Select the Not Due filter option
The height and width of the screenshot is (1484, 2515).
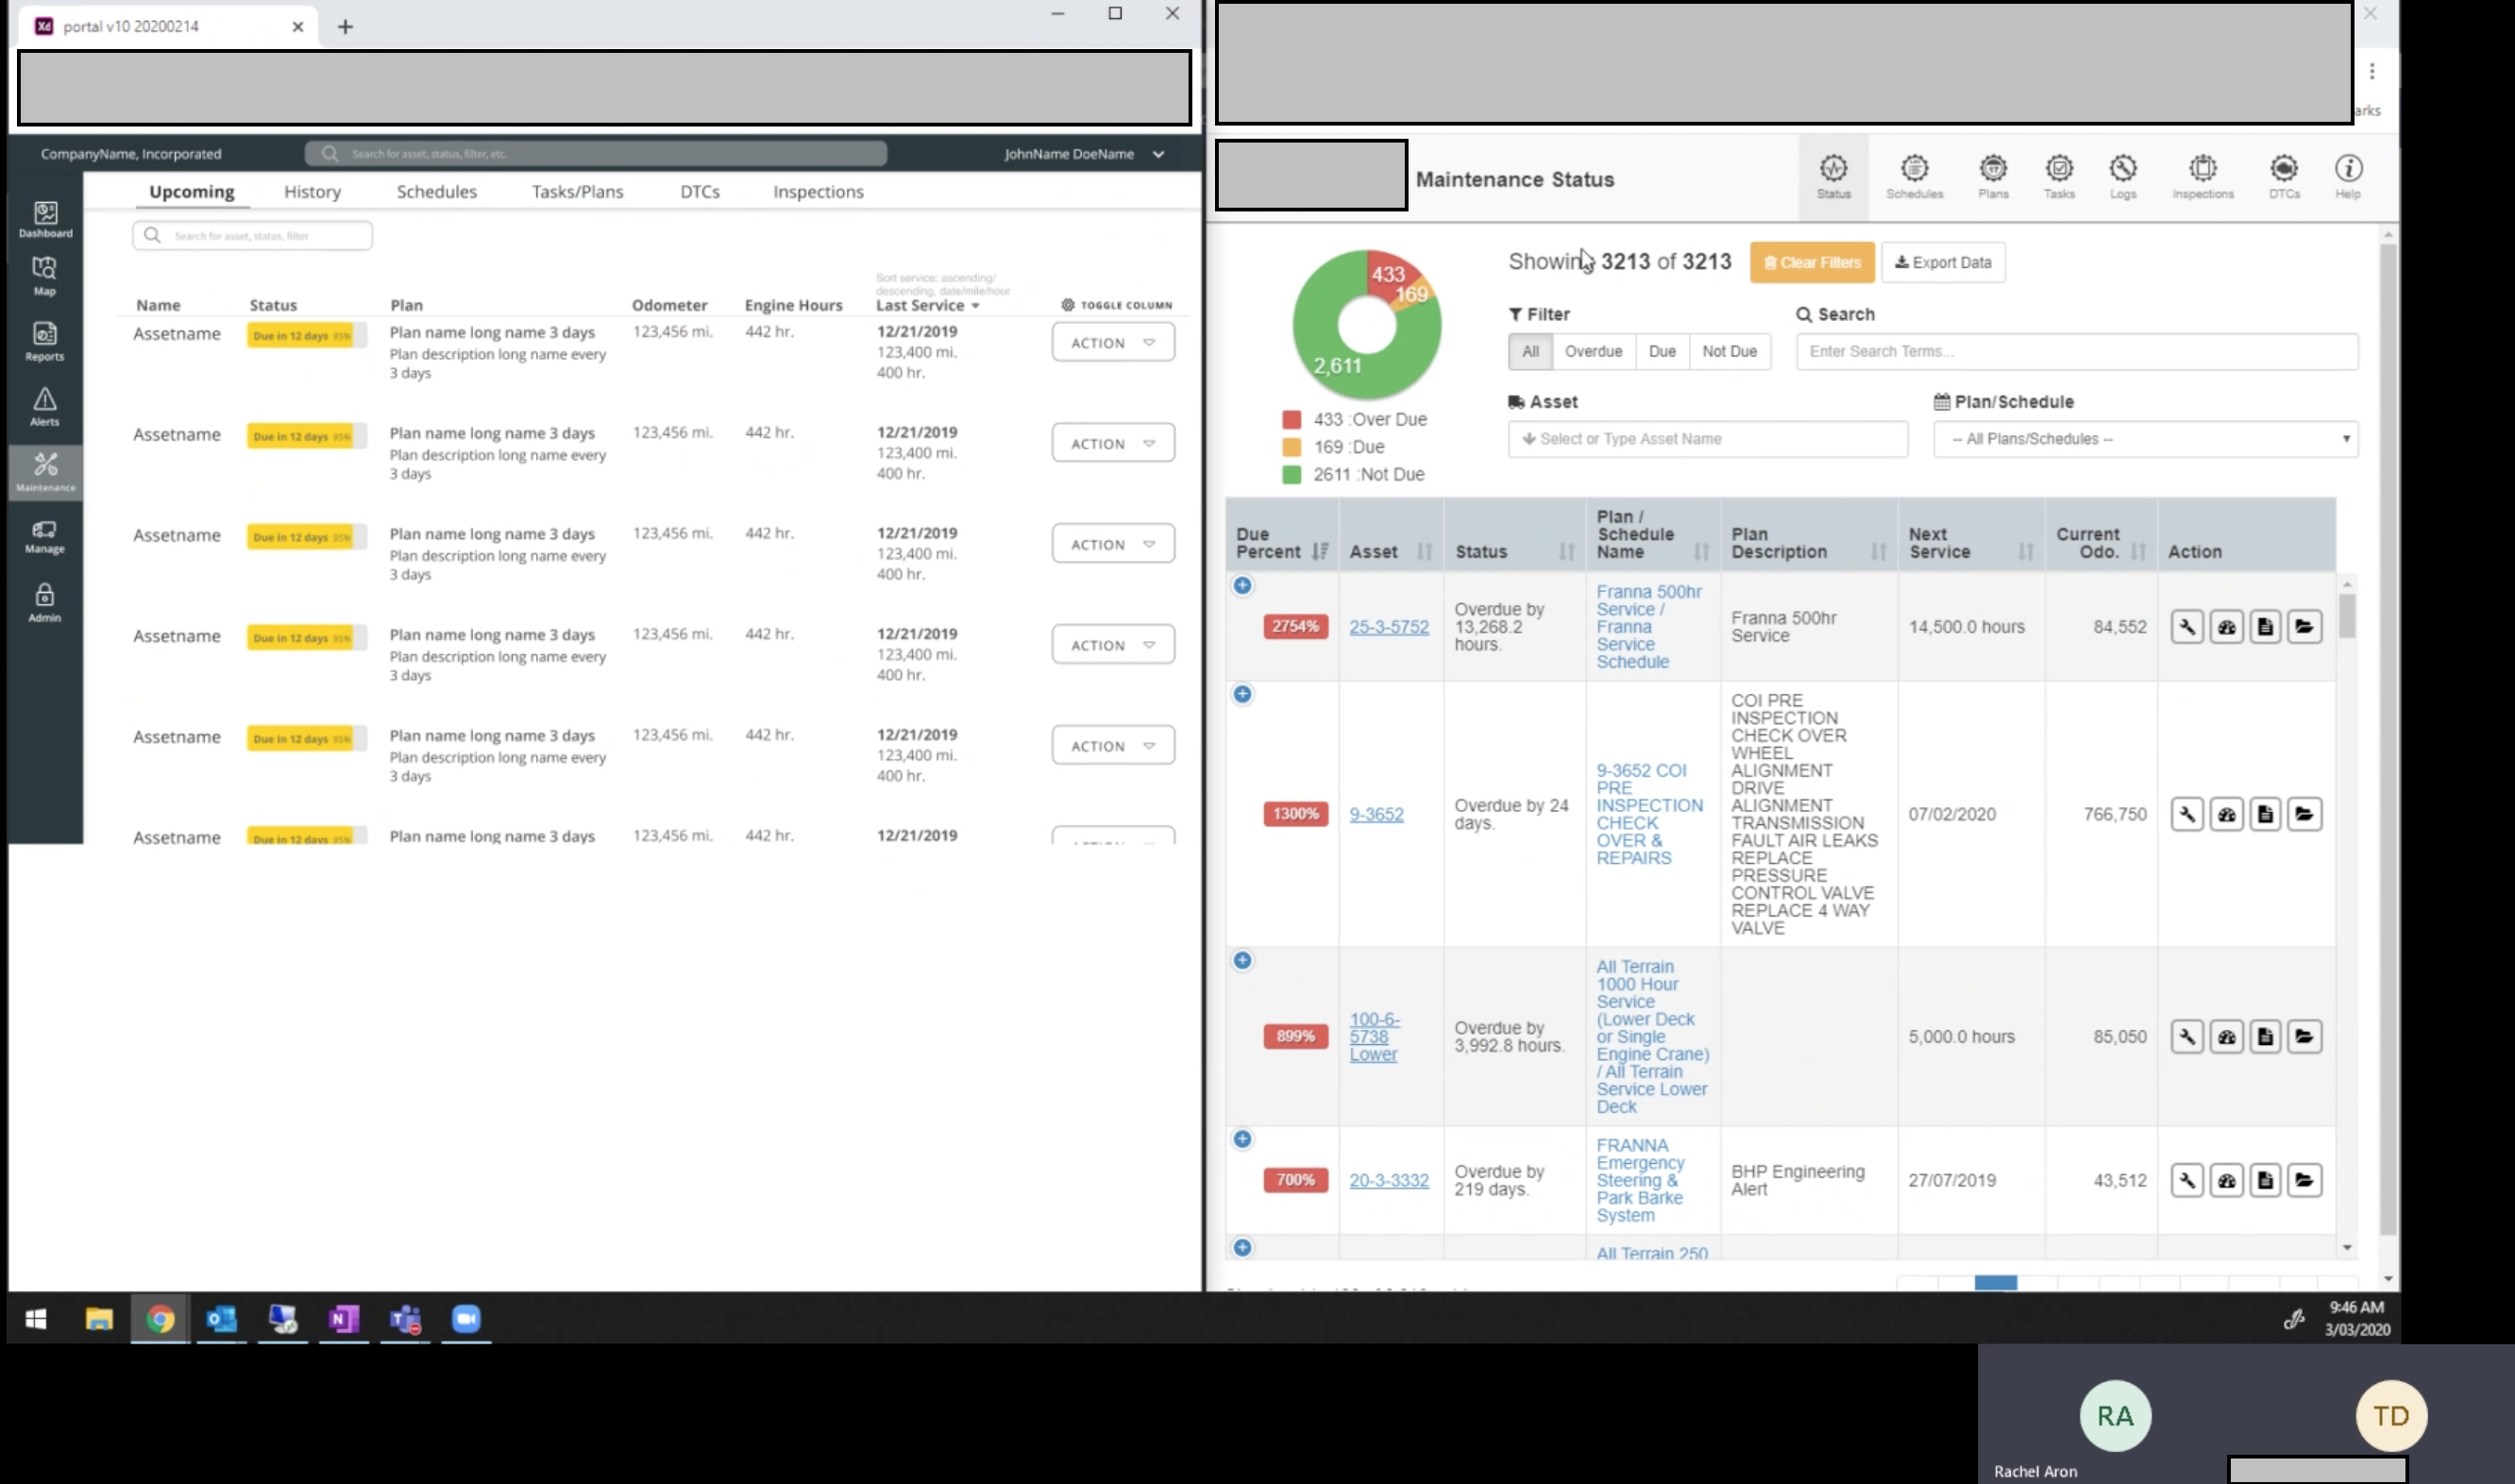tap(1729, 351)
